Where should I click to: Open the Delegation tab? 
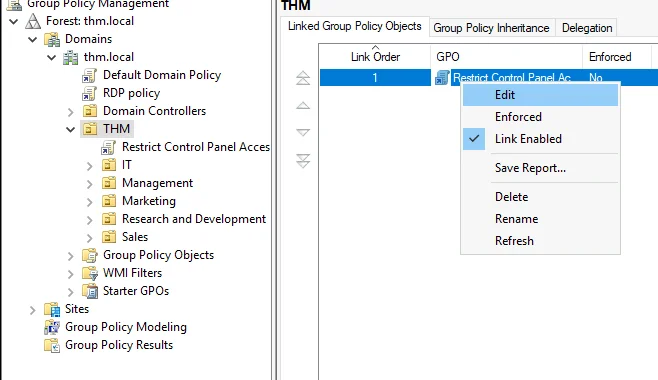(x=587, y=28)
